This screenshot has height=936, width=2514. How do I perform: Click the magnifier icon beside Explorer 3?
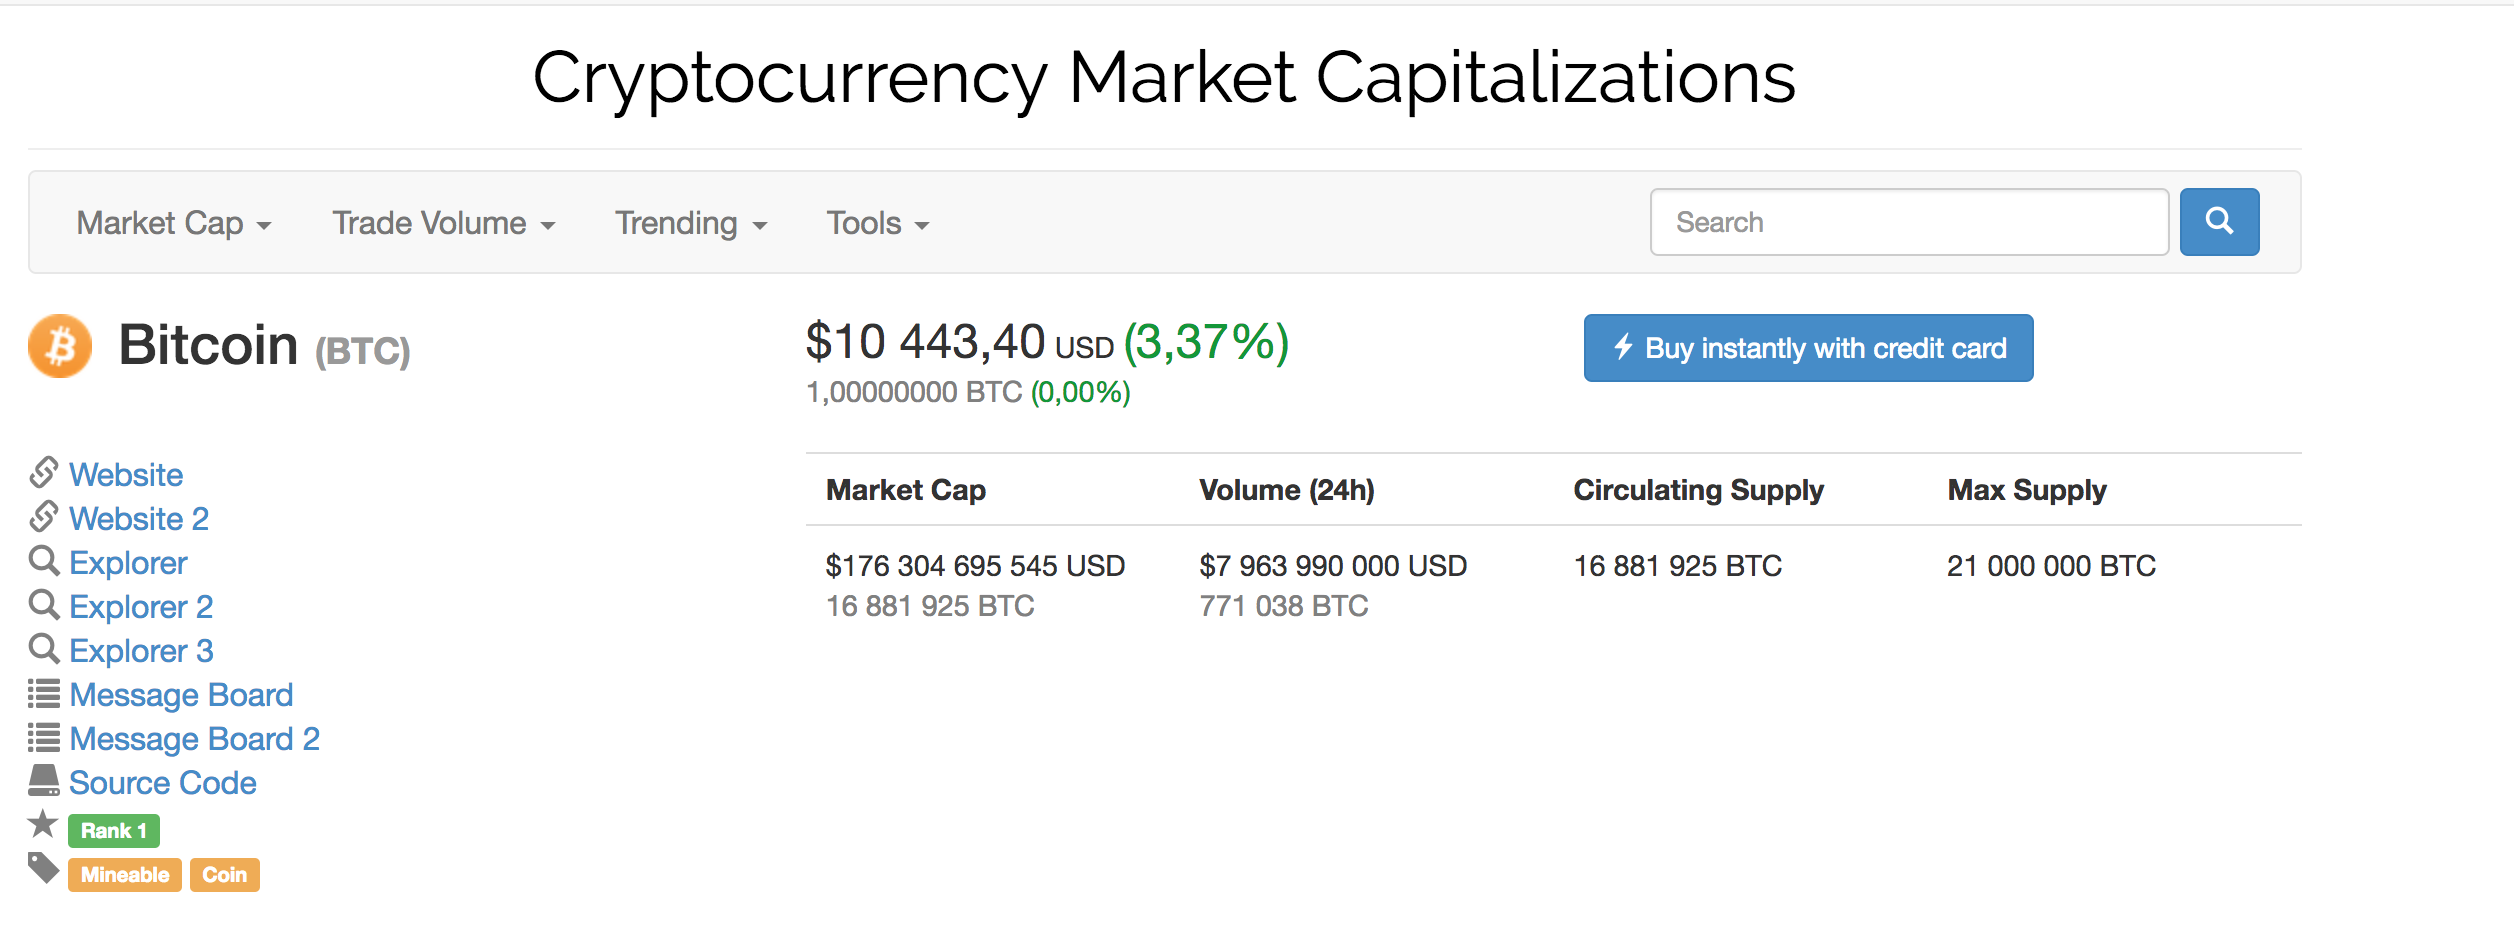[44, 649]
